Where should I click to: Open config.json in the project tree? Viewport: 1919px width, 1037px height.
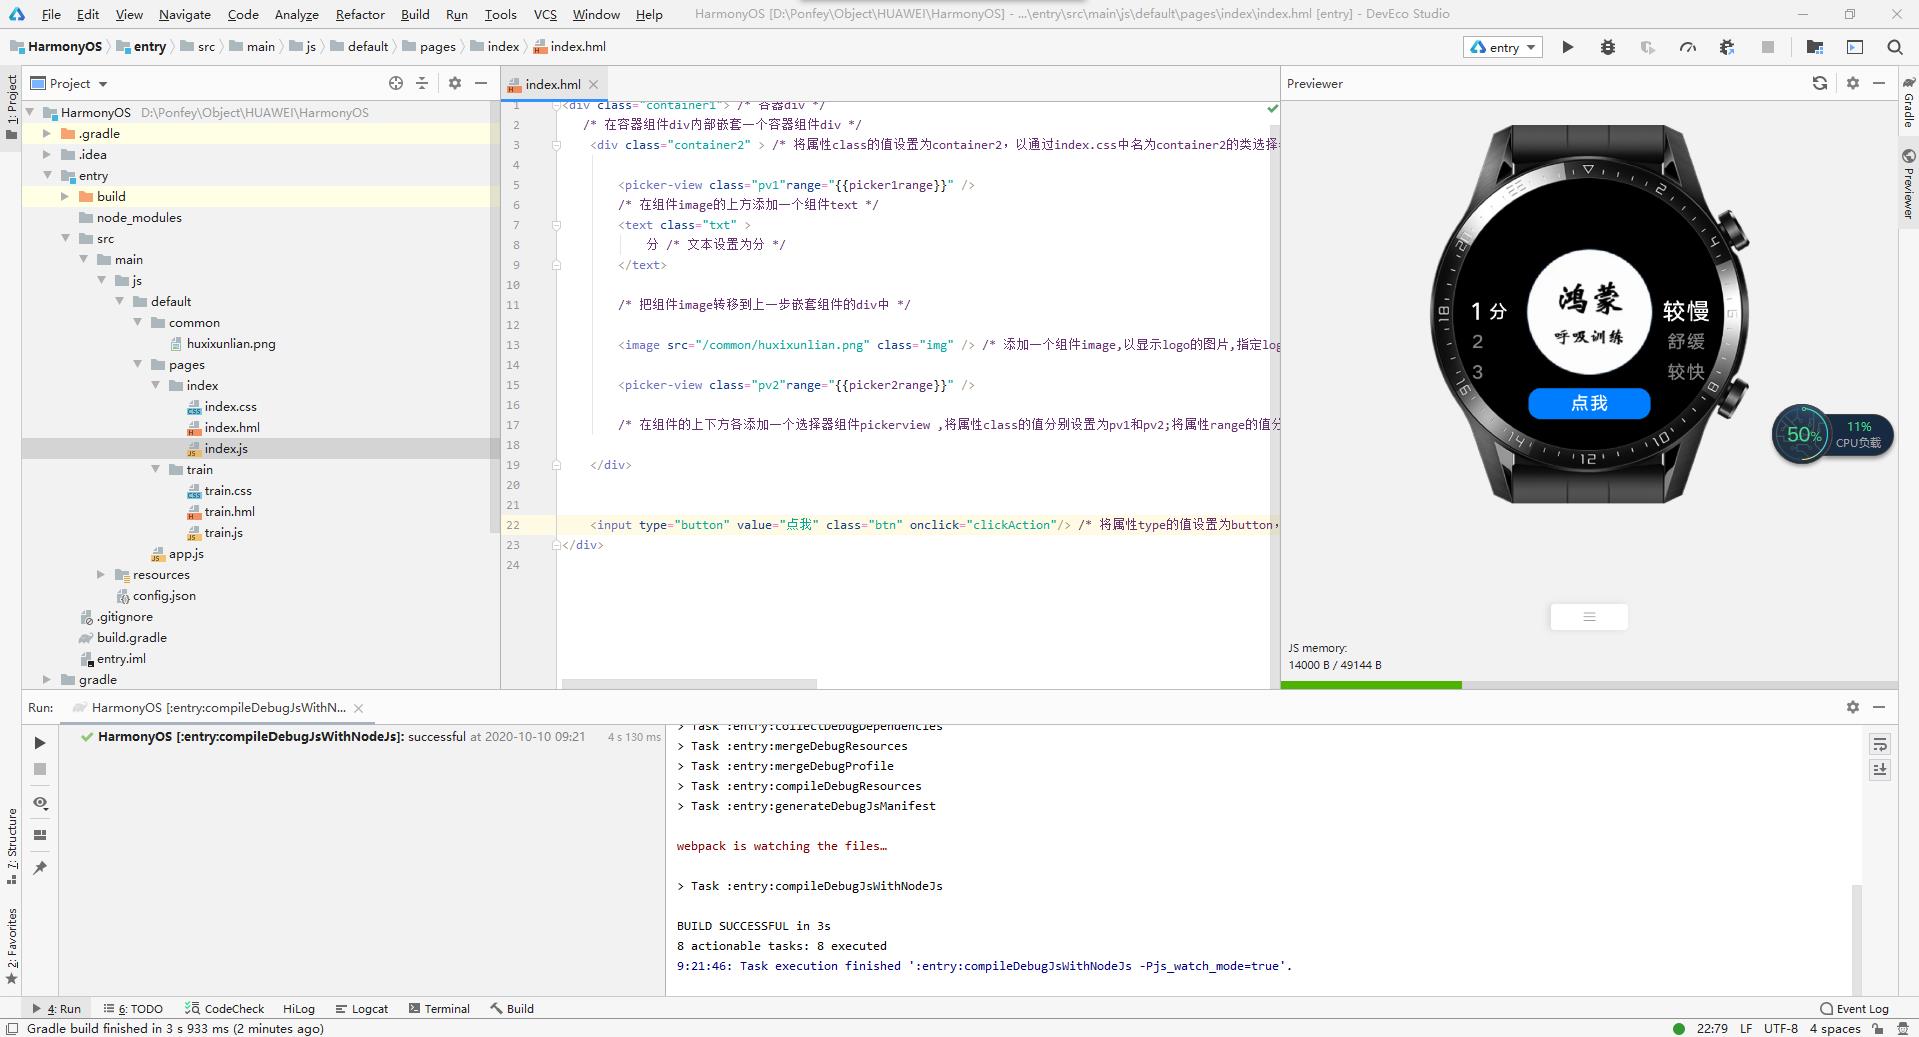164,596
